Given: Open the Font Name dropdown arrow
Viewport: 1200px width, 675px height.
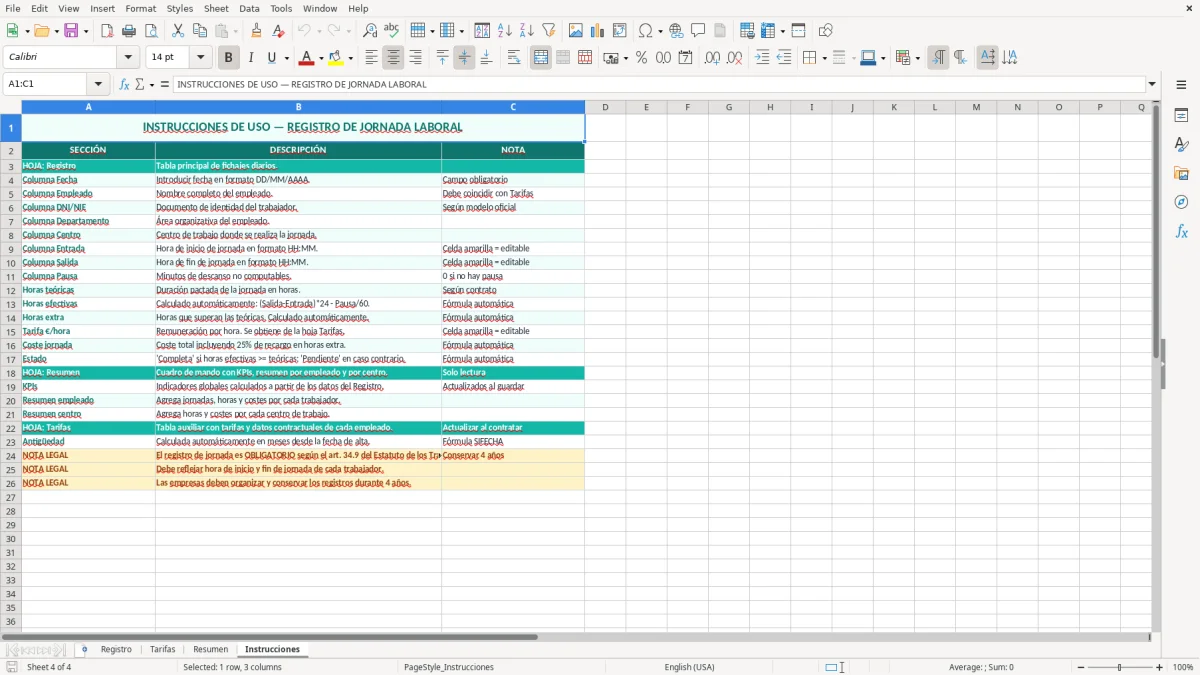Looking at the screenshot, I should click(x=128, y=58).
